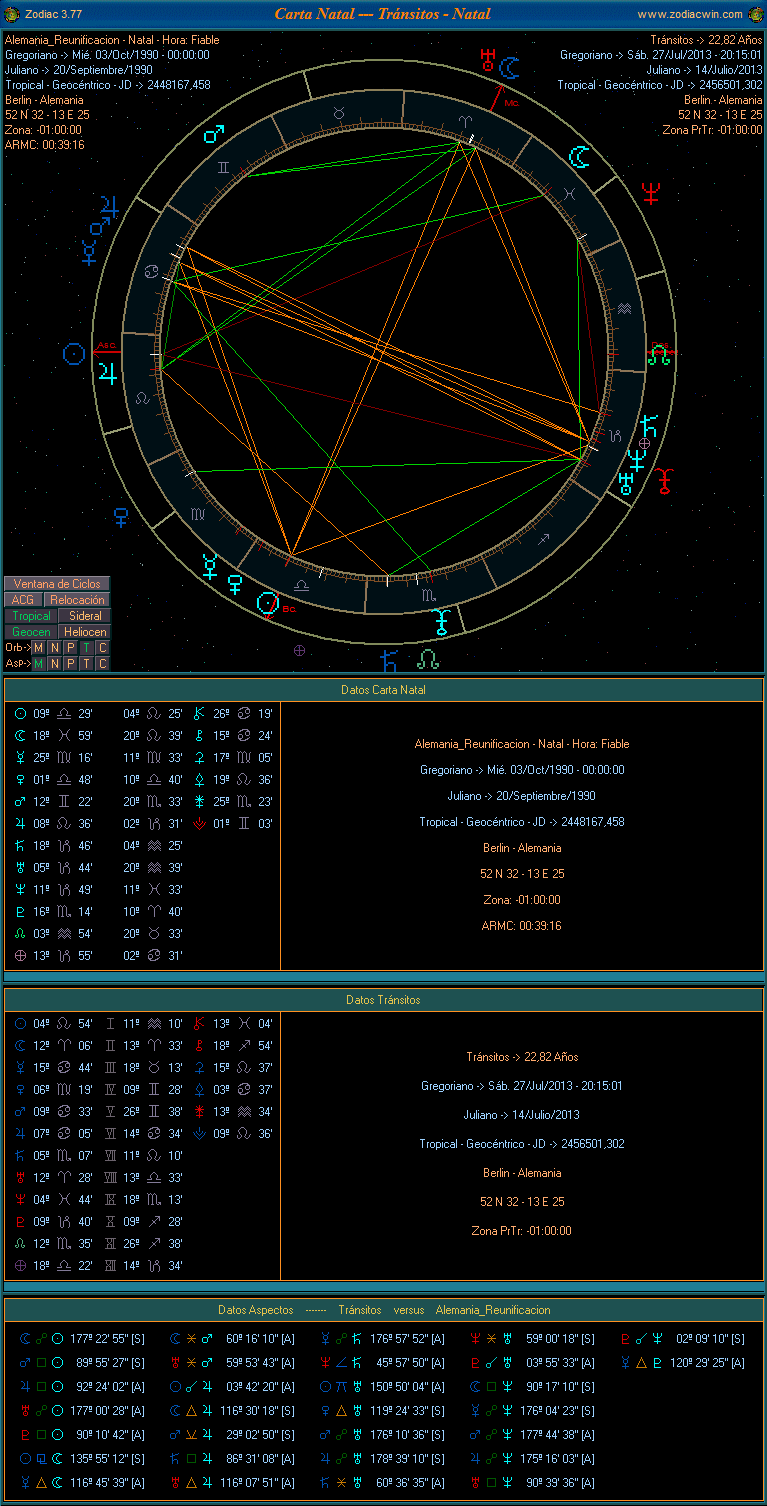Click aspect value 02º 09' 10'' [S]
767x1506 pixels.
tap(710, 1339)
